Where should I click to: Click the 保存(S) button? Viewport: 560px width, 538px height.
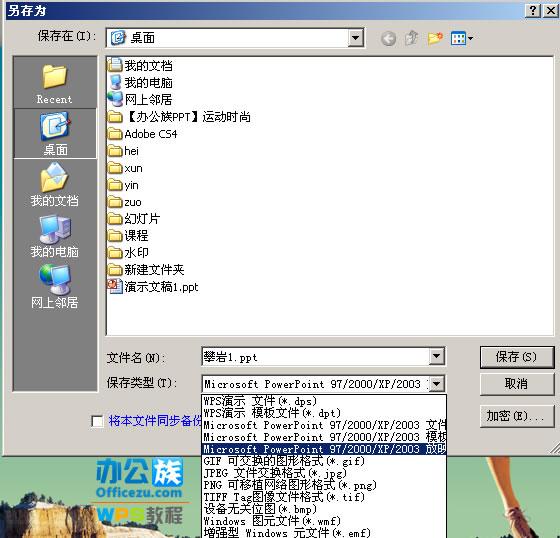(517, 357)
